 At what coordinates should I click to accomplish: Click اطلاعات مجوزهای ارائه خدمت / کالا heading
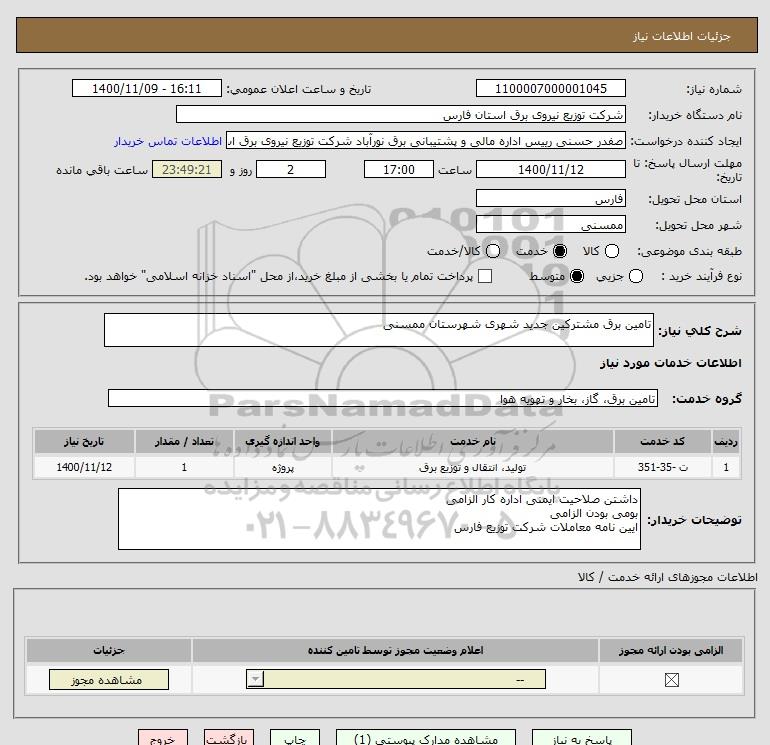coord(667,577)
